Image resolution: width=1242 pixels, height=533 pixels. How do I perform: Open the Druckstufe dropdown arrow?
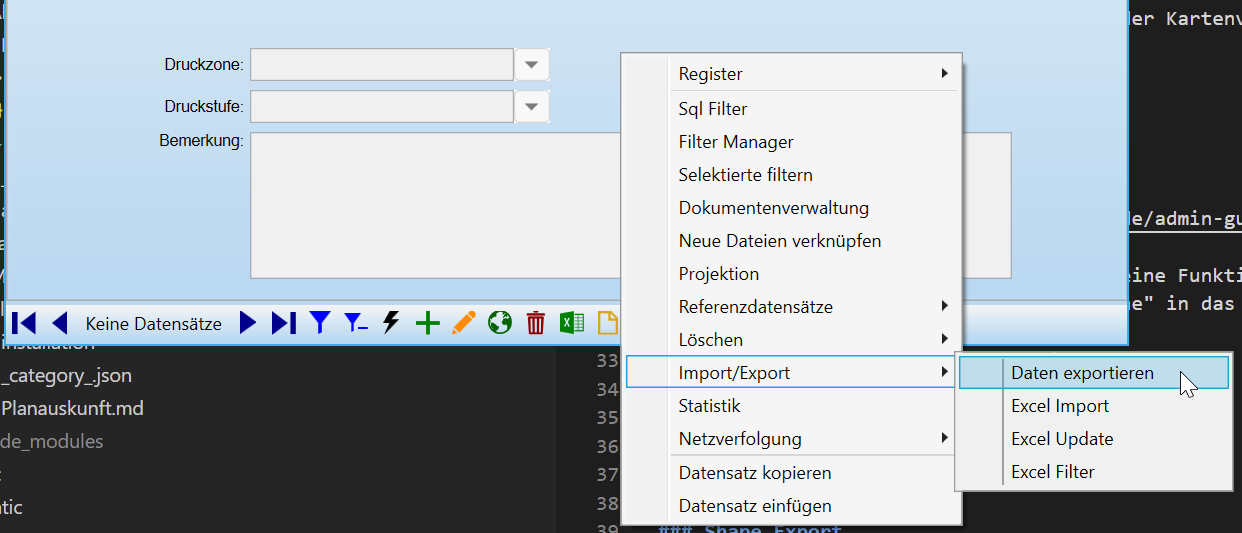532,107
